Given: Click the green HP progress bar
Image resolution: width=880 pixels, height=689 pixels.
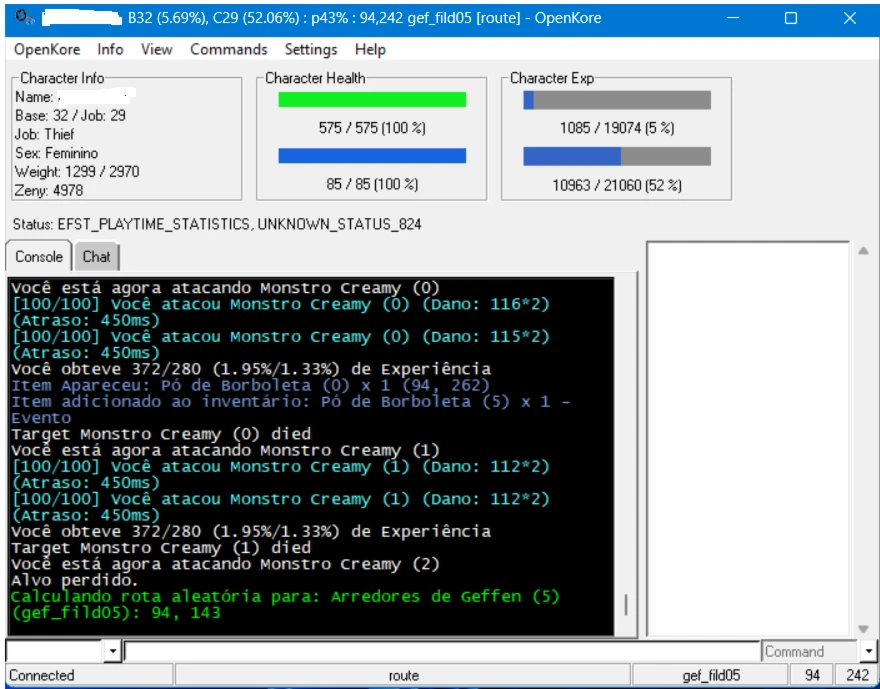Looking at the screenshot, I should tap(372, 99).
